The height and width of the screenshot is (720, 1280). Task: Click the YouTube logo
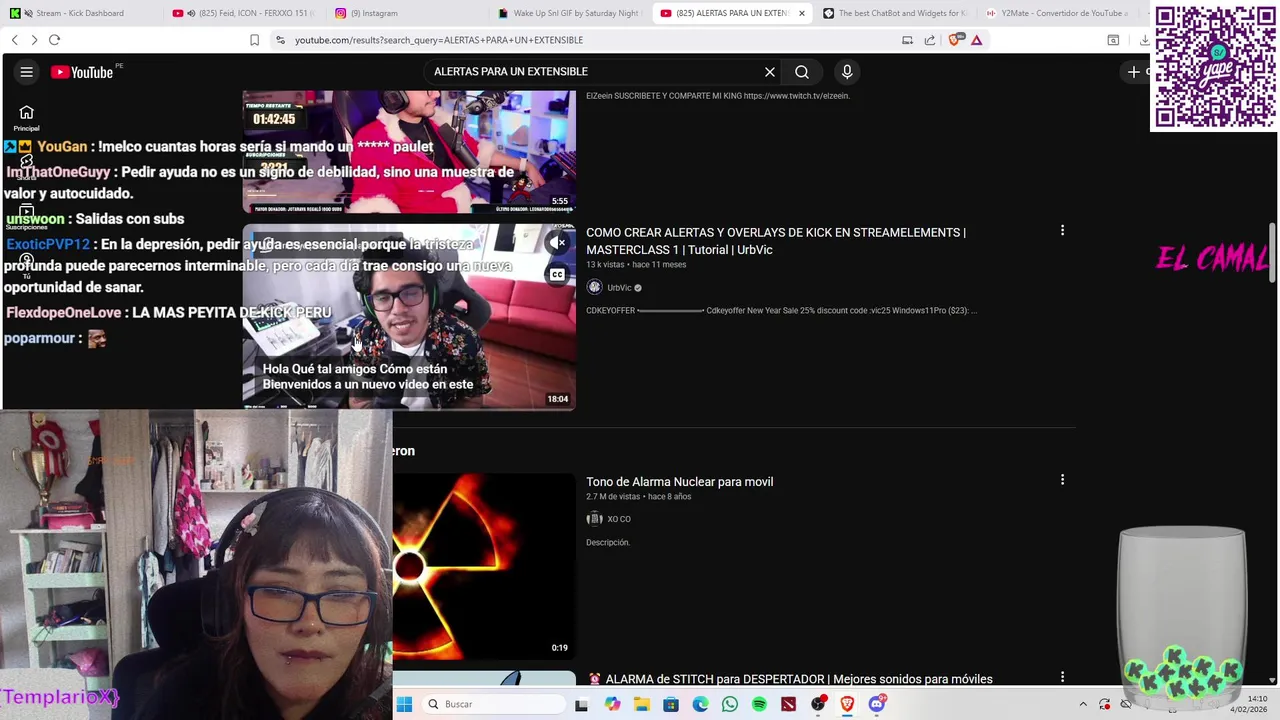click(x=82, y=72)
